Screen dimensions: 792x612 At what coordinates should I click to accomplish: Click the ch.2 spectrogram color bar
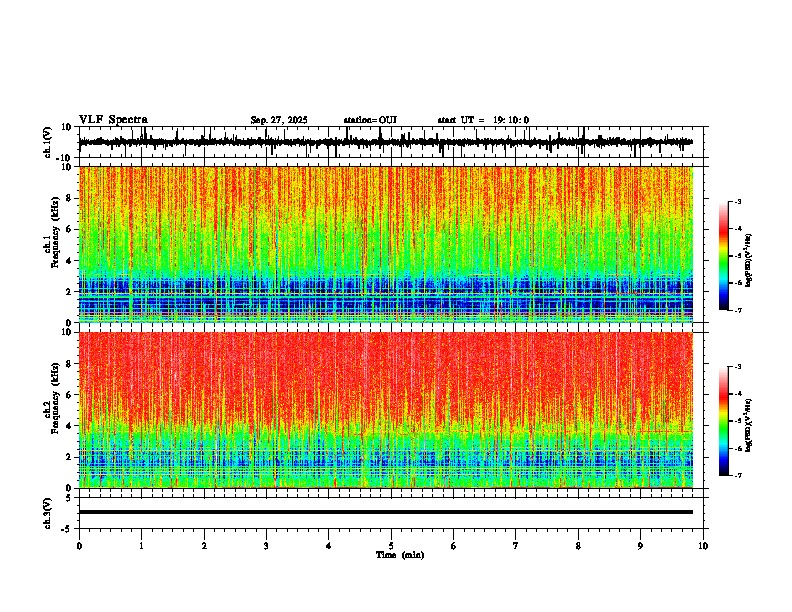tap(724, 421)
